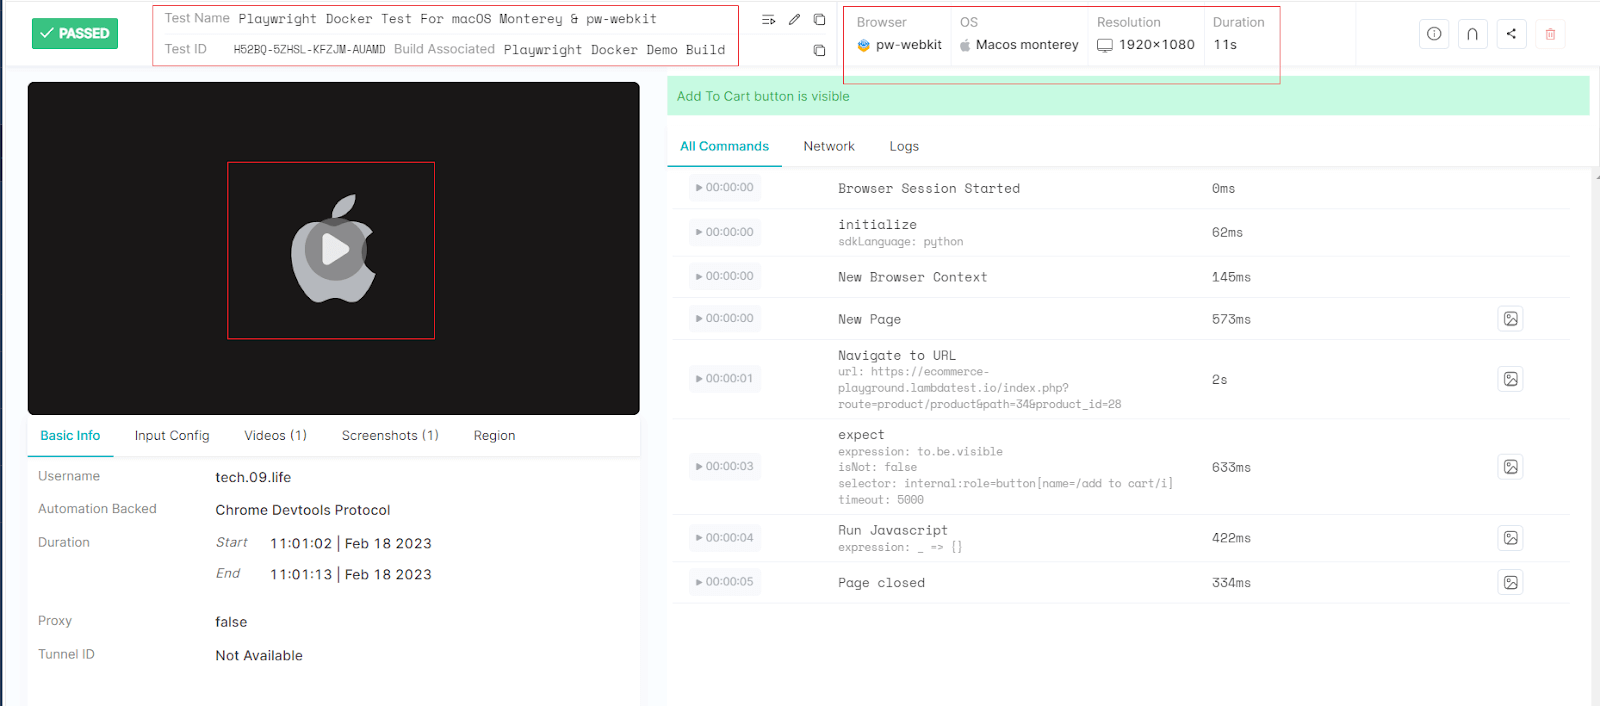Open the Logs tab
Viewport: 1600px width, 706px height.
click(x=903, y=146)
